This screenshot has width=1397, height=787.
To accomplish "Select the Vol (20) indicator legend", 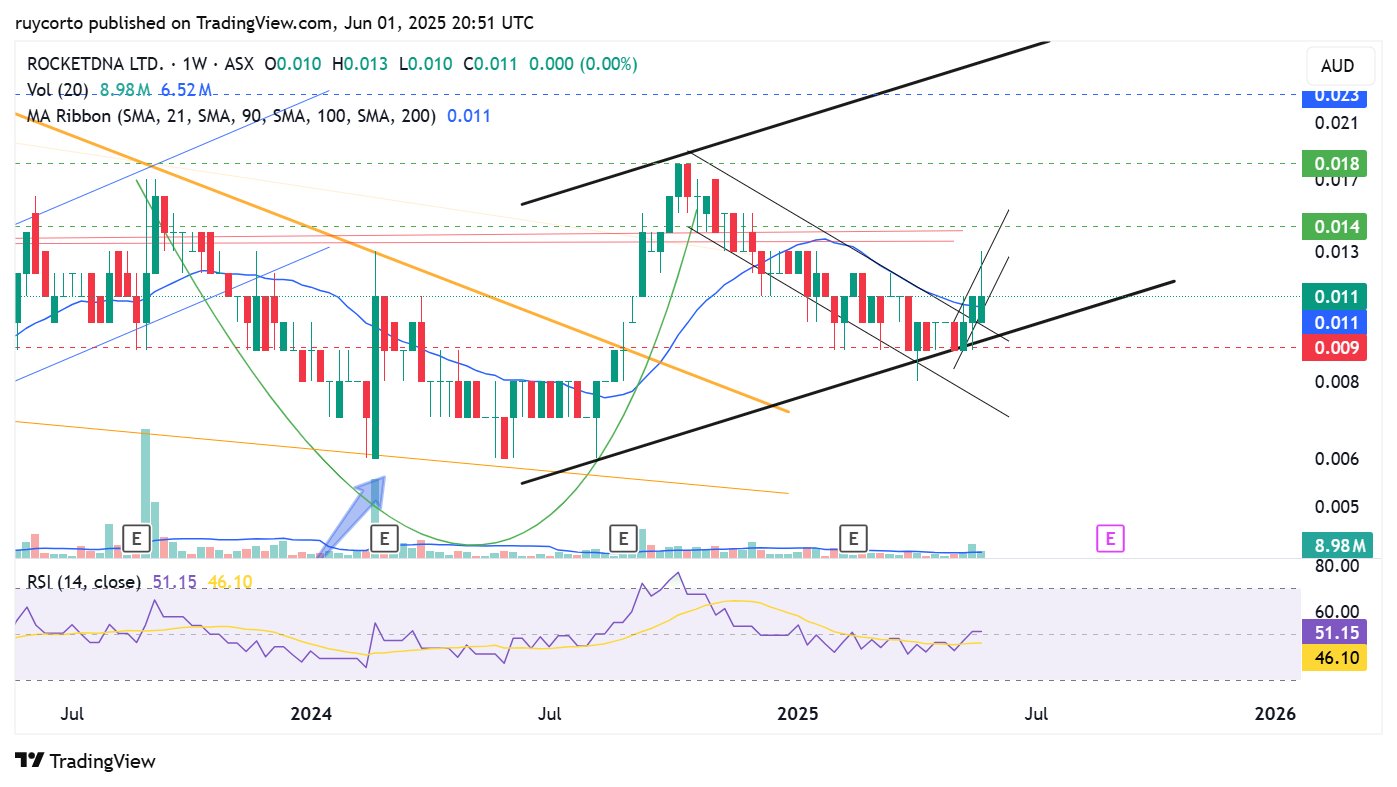I will tap(58, 90).
